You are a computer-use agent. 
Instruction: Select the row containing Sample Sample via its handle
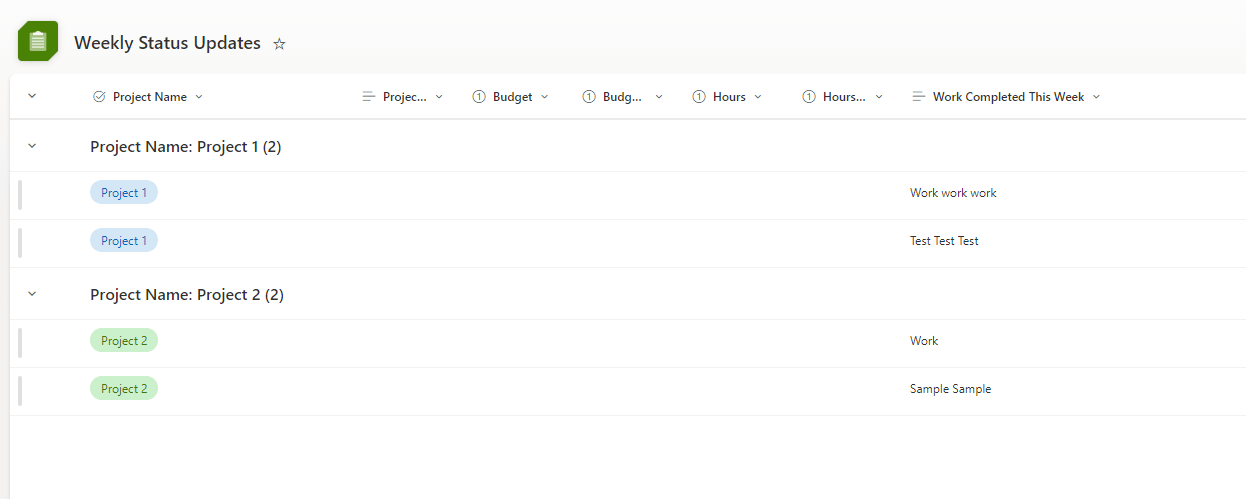[20, 391]
